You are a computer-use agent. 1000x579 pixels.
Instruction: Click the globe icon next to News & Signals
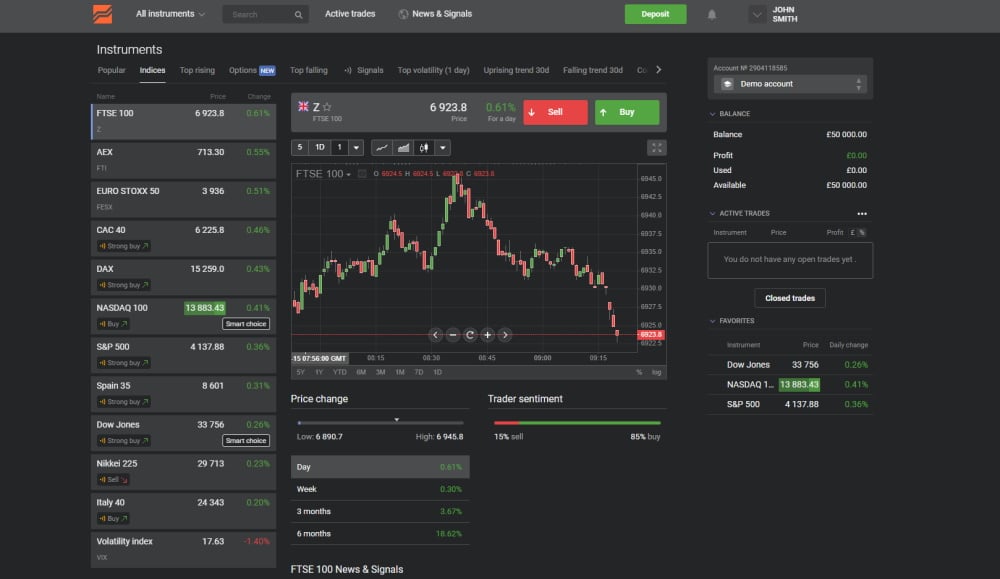tap(403, 14)
